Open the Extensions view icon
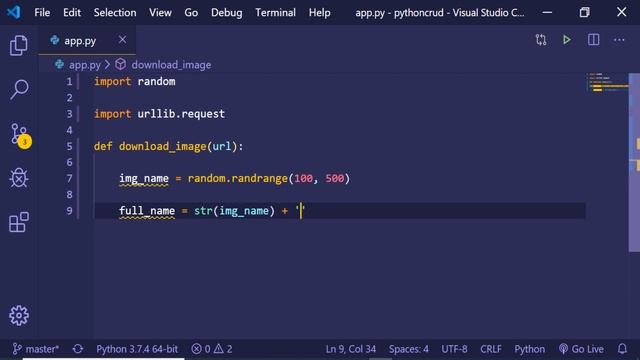 click(x=19, y=222)
